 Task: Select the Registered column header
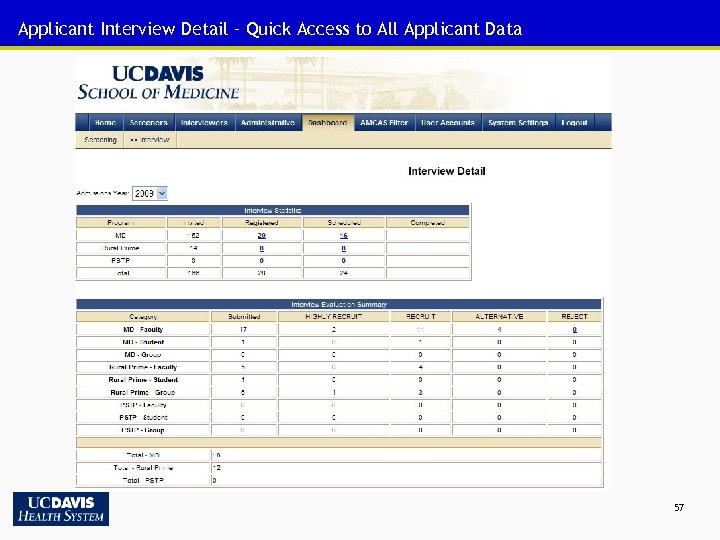click(262, 223)
